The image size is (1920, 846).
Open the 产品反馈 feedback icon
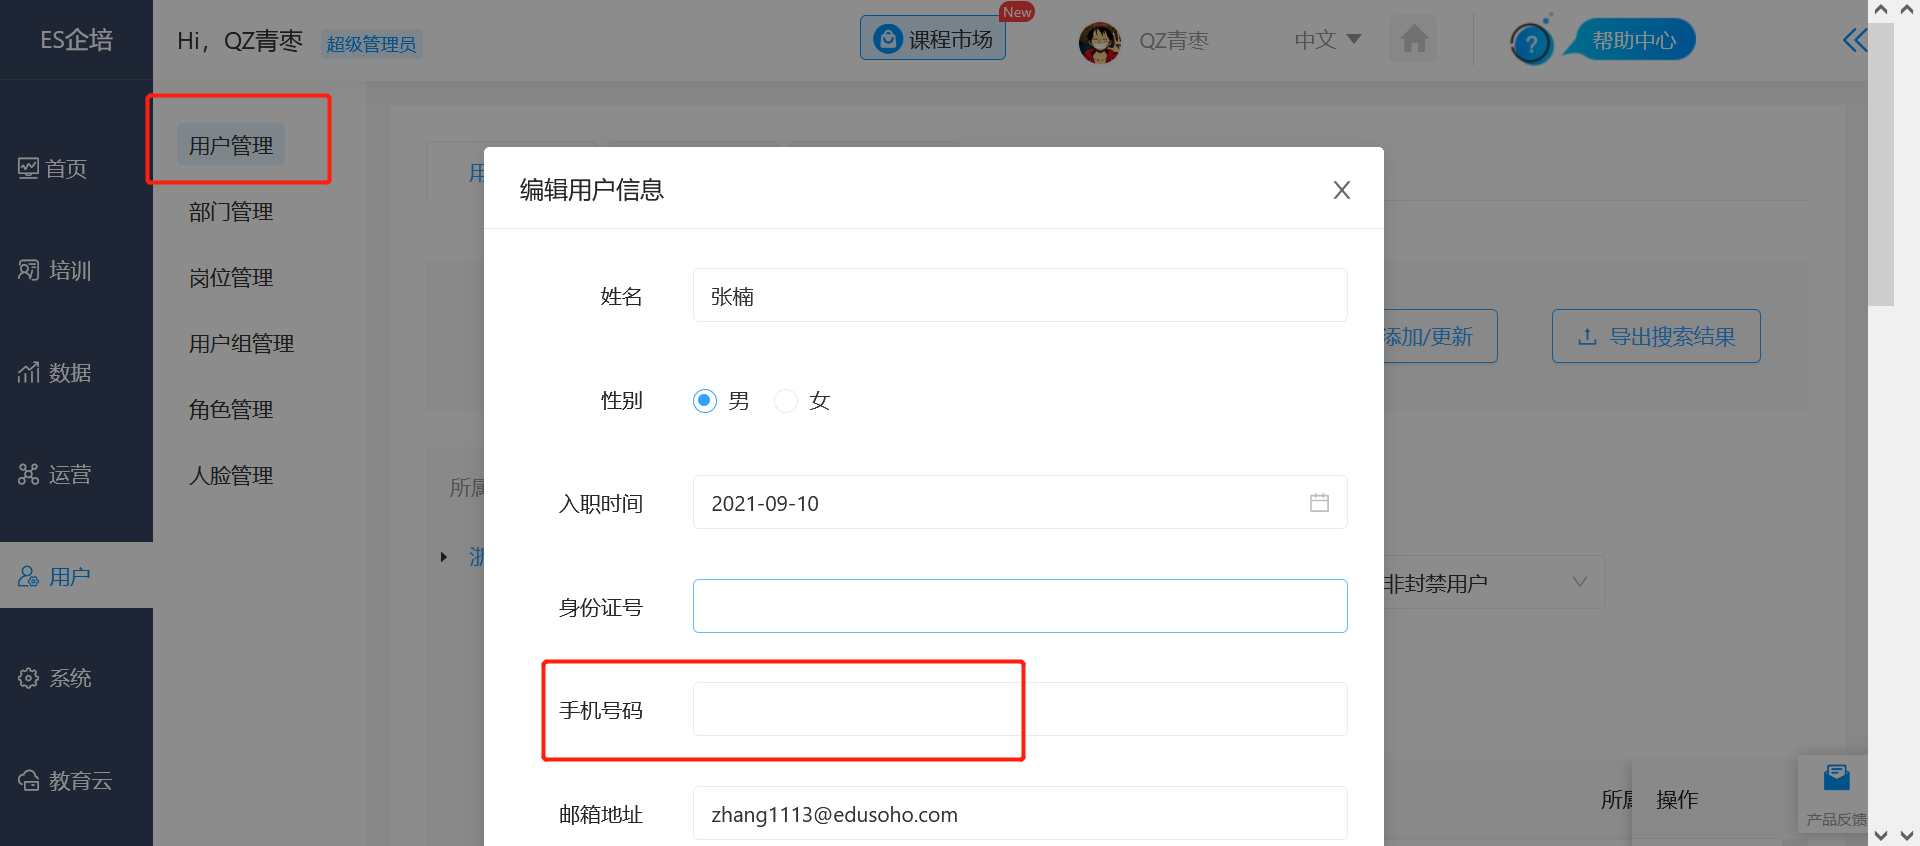click(1836, 778)
